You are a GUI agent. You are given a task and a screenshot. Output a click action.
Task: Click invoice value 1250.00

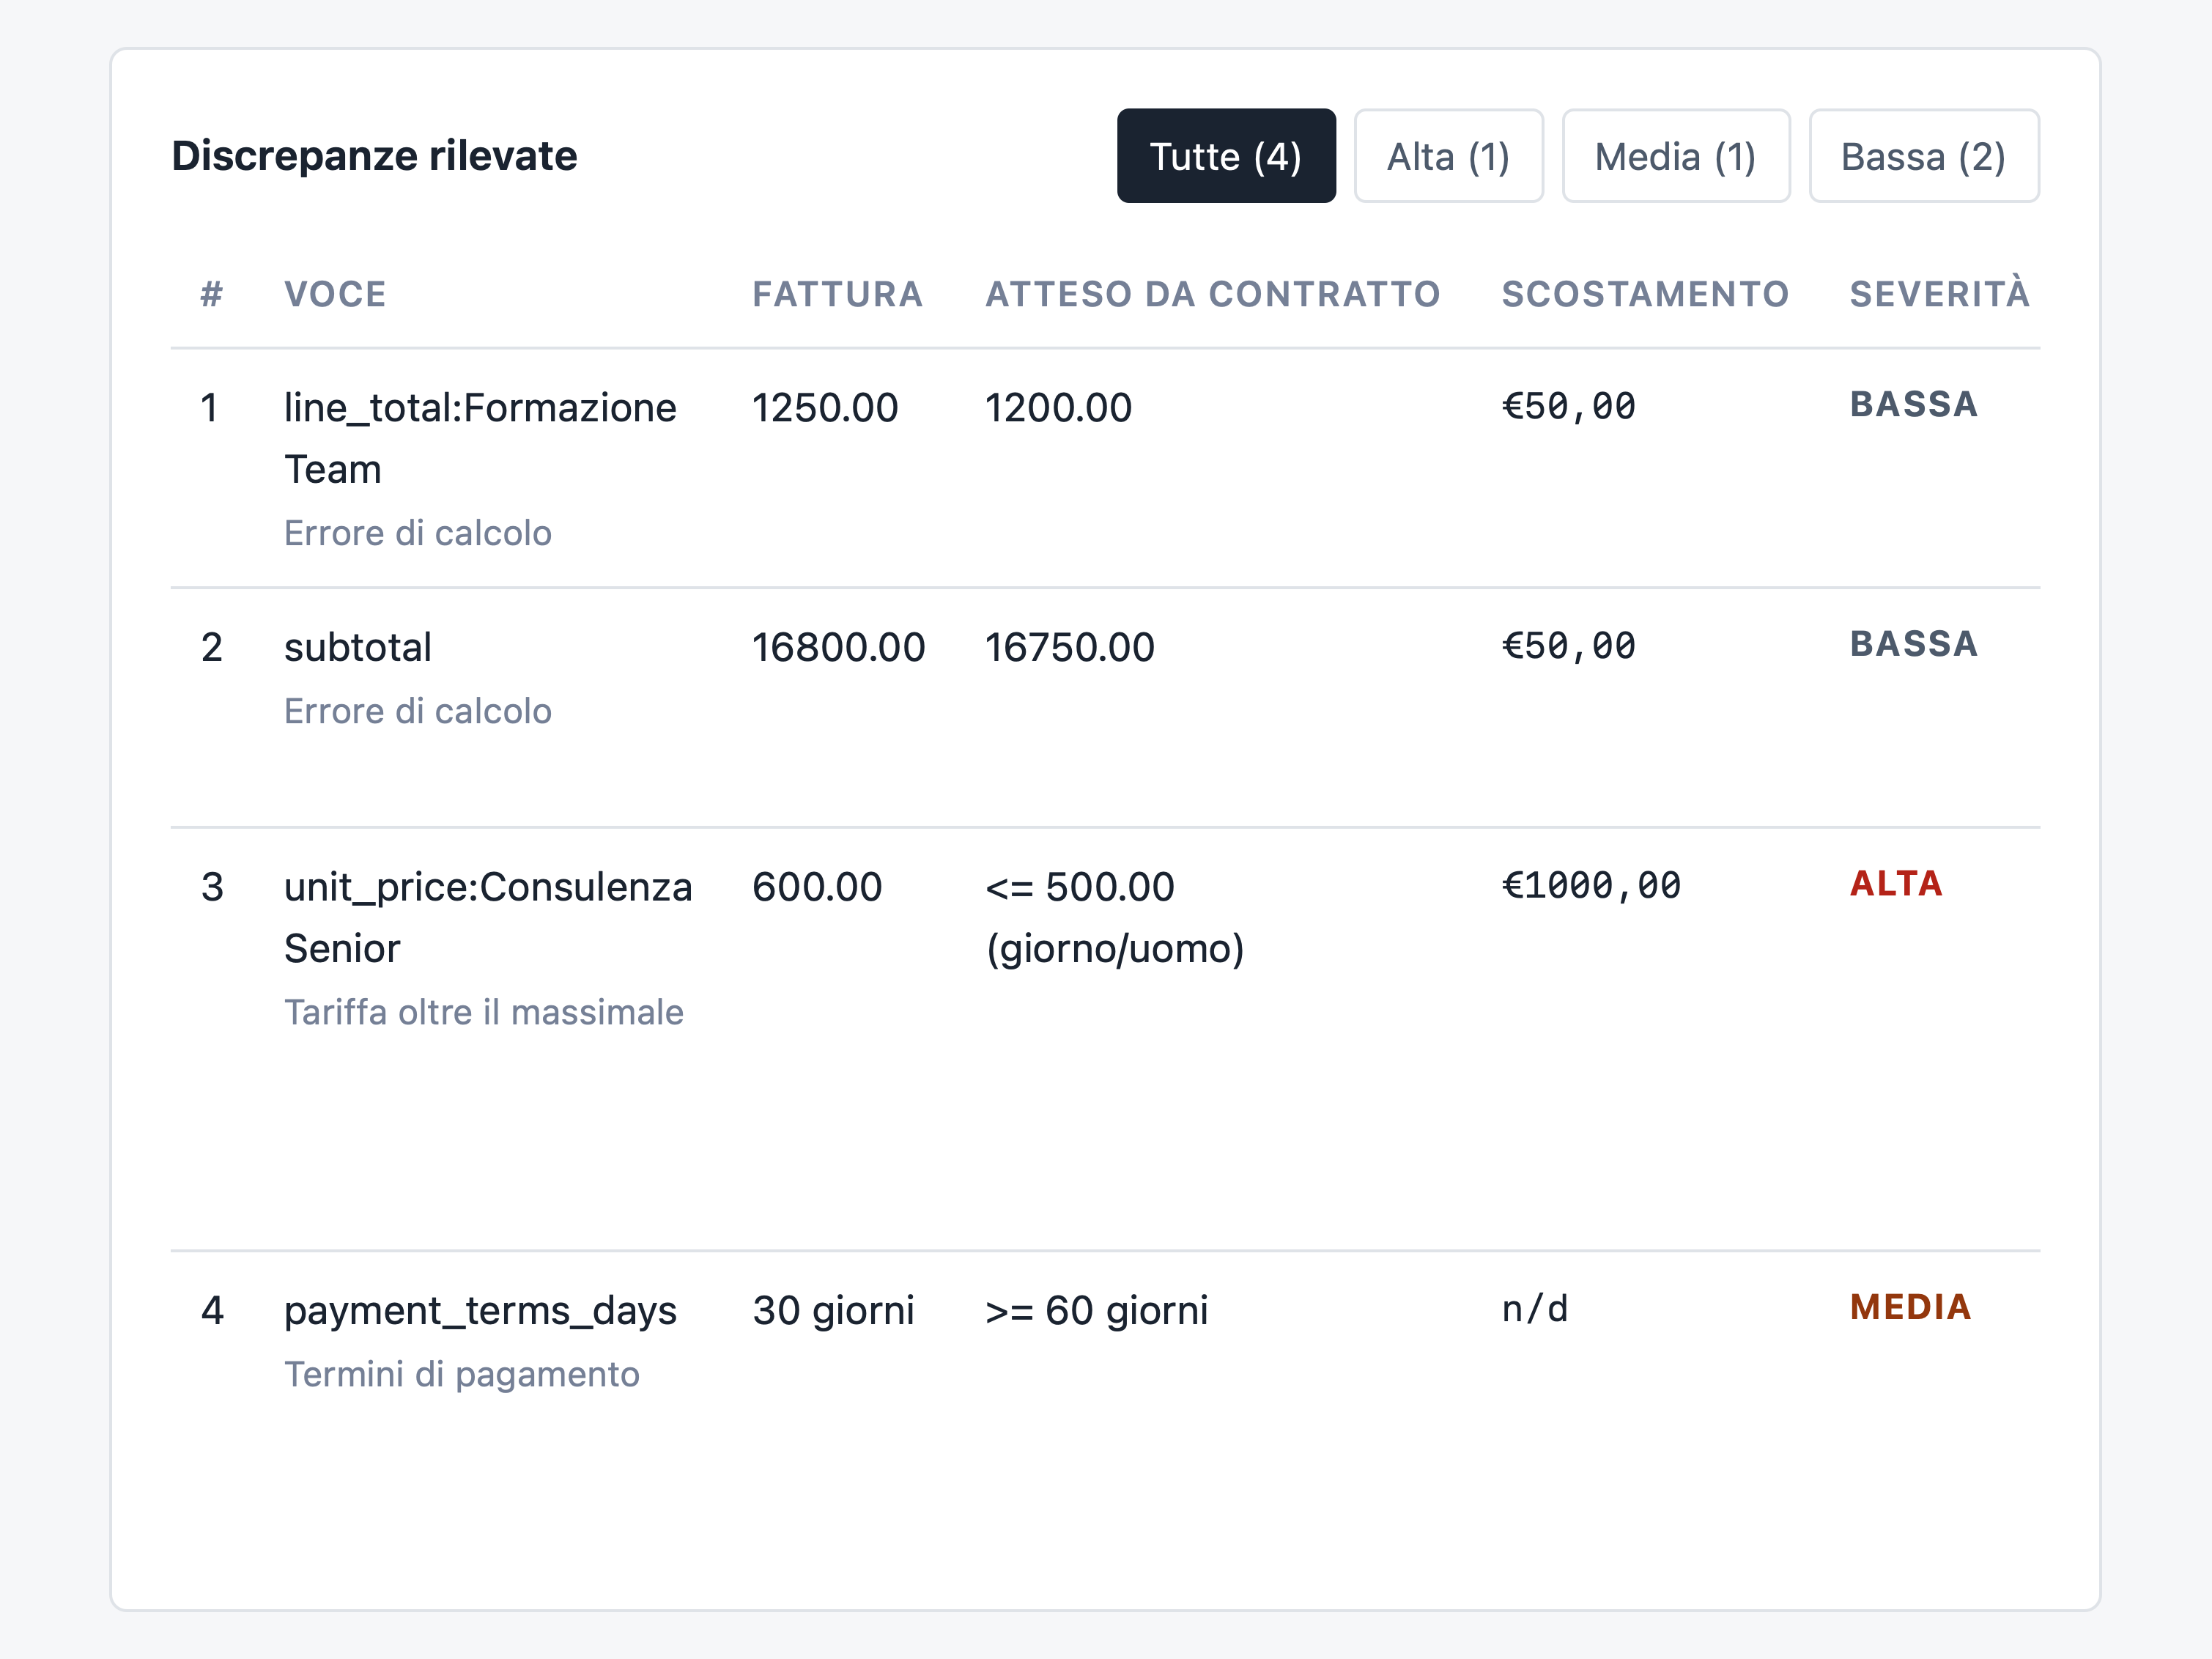point(825,408)
